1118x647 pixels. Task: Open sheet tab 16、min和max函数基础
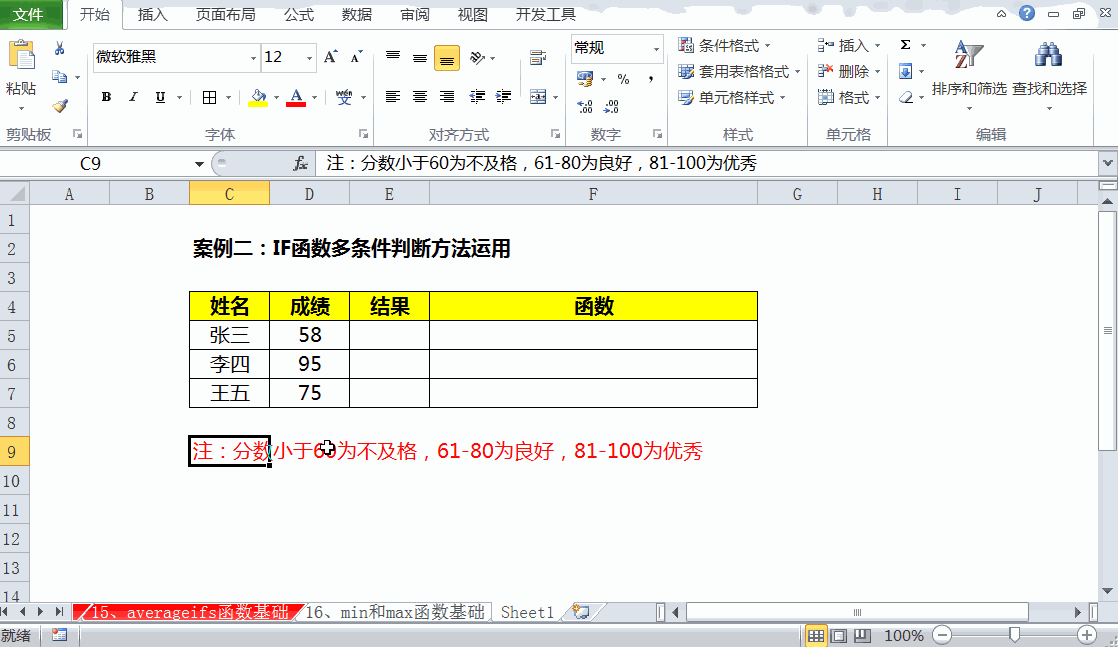click(x=394, y=612)
